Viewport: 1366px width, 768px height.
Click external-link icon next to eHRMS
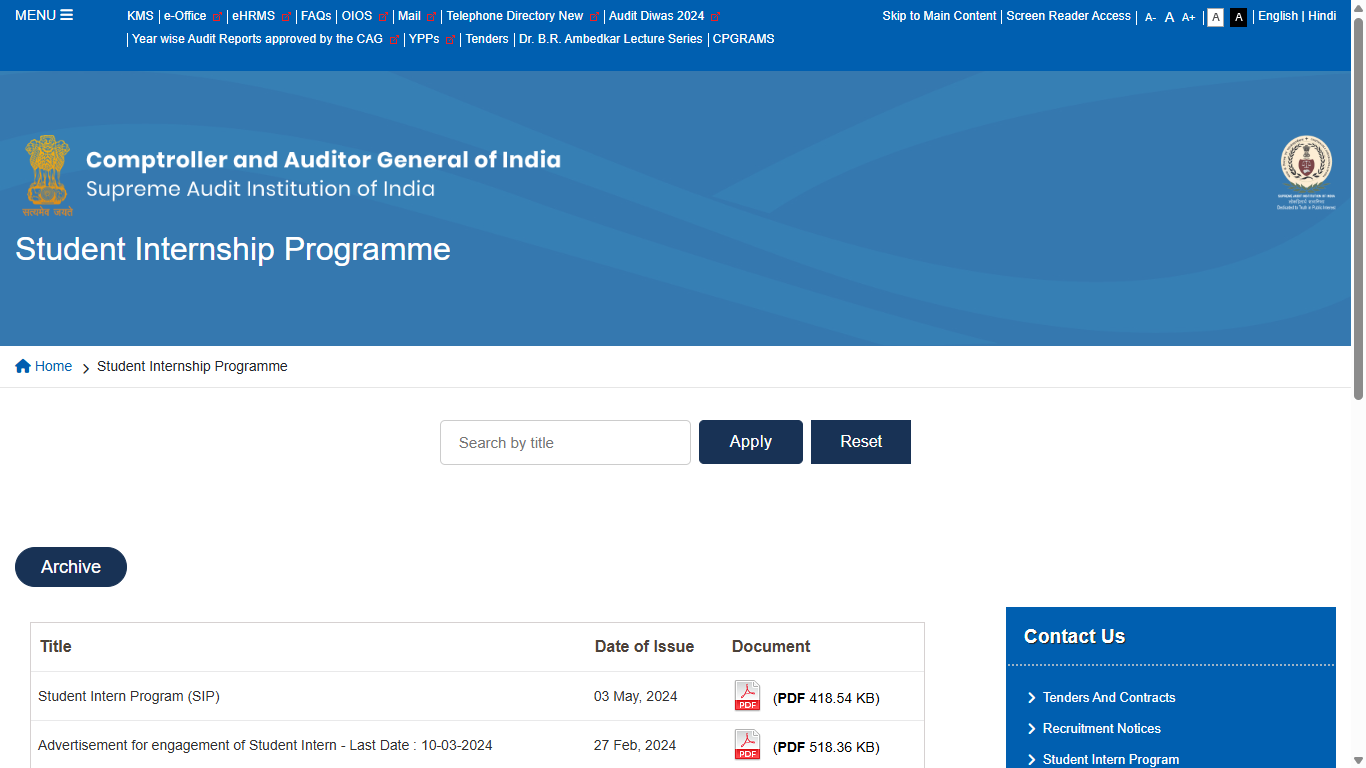[x=286, y=17]
